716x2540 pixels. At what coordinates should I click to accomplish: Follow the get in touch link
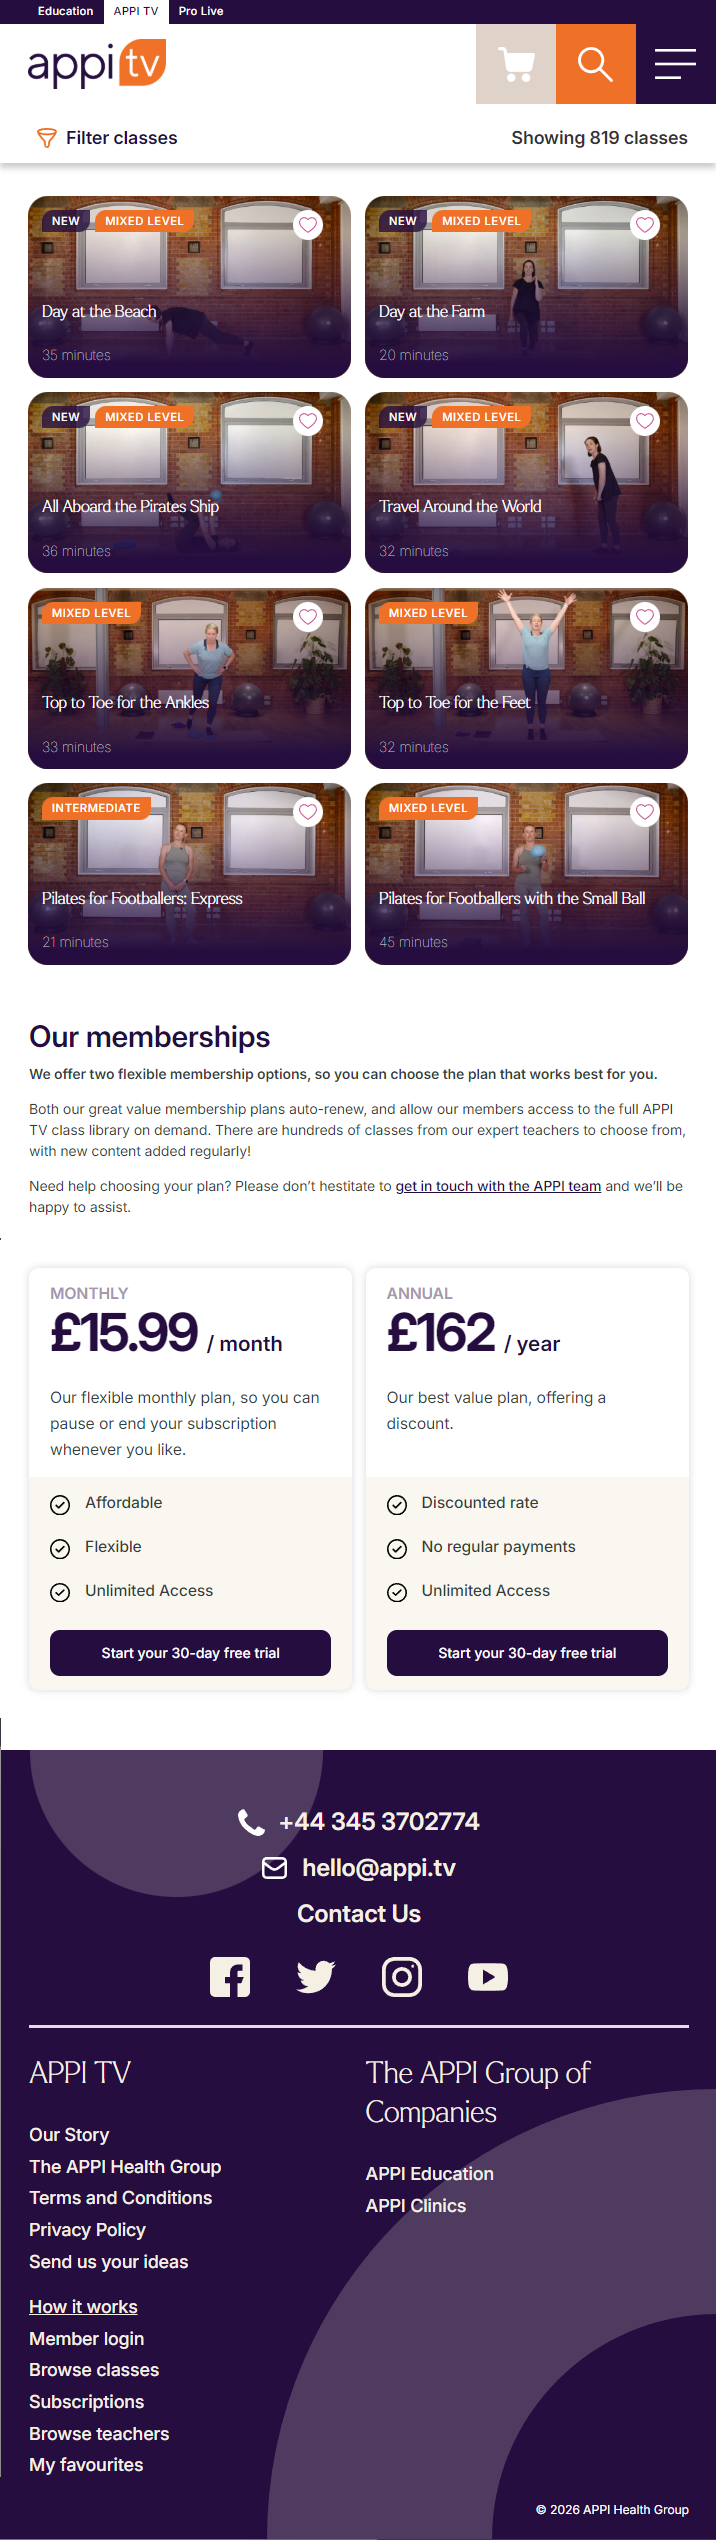tap(498, 1186)
